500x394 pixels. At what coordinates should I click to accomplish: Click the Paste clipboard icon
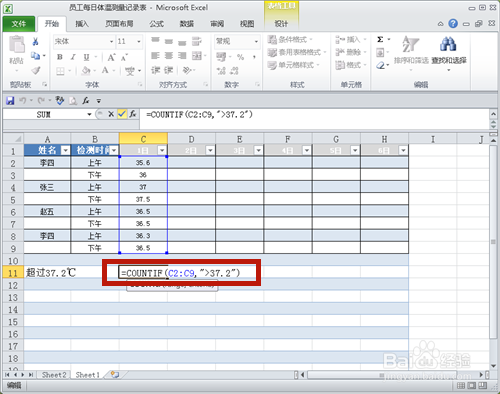17,44
